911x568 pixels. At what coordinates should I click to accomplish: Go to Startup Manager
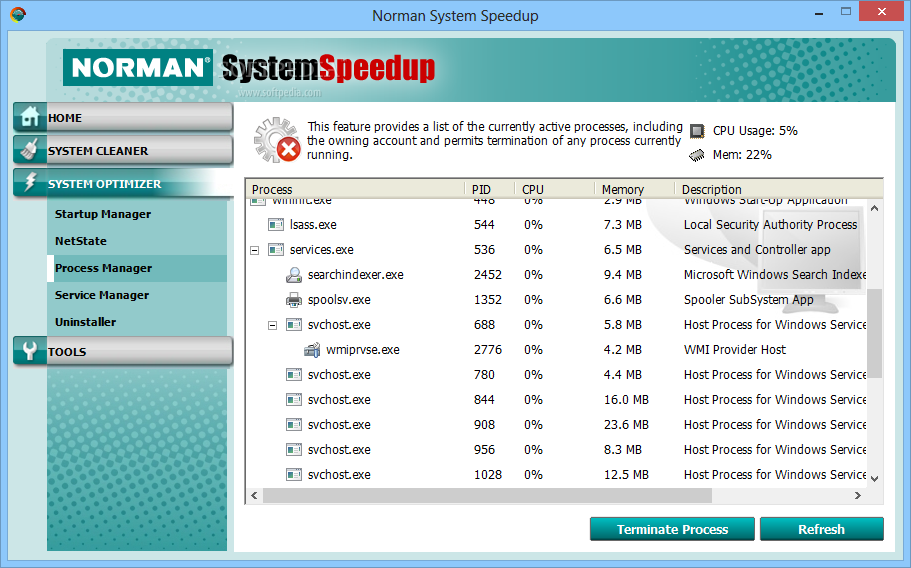coord(103,214)
